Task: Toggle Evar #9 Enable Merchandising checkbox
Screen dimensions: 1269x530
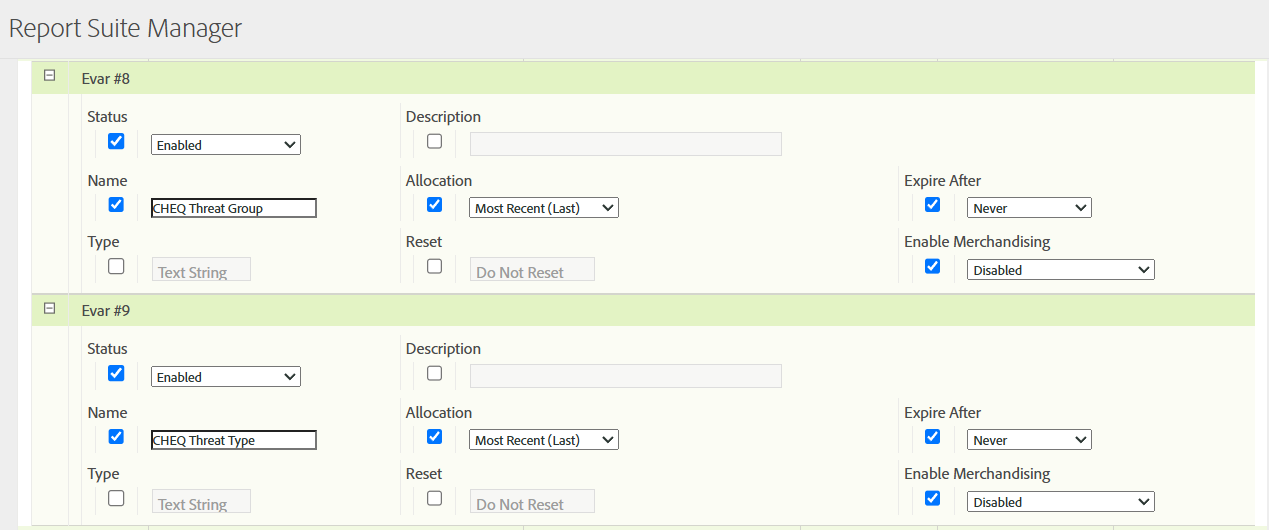Action: pos(932,498)
